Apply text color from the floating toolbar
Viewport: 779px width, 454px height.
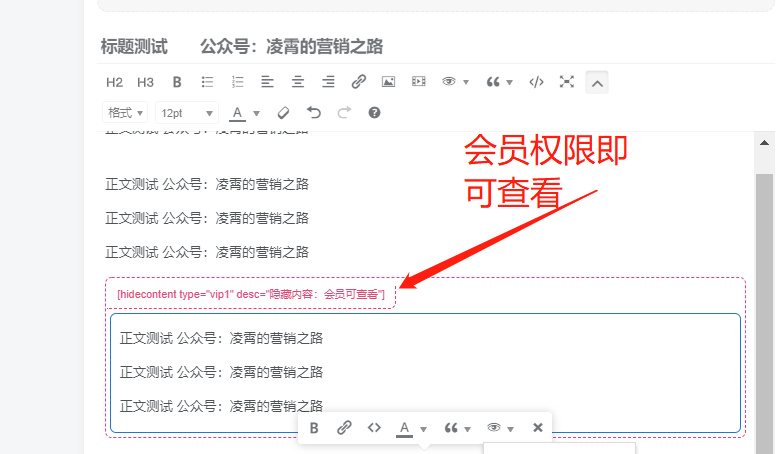pos(404,428)
